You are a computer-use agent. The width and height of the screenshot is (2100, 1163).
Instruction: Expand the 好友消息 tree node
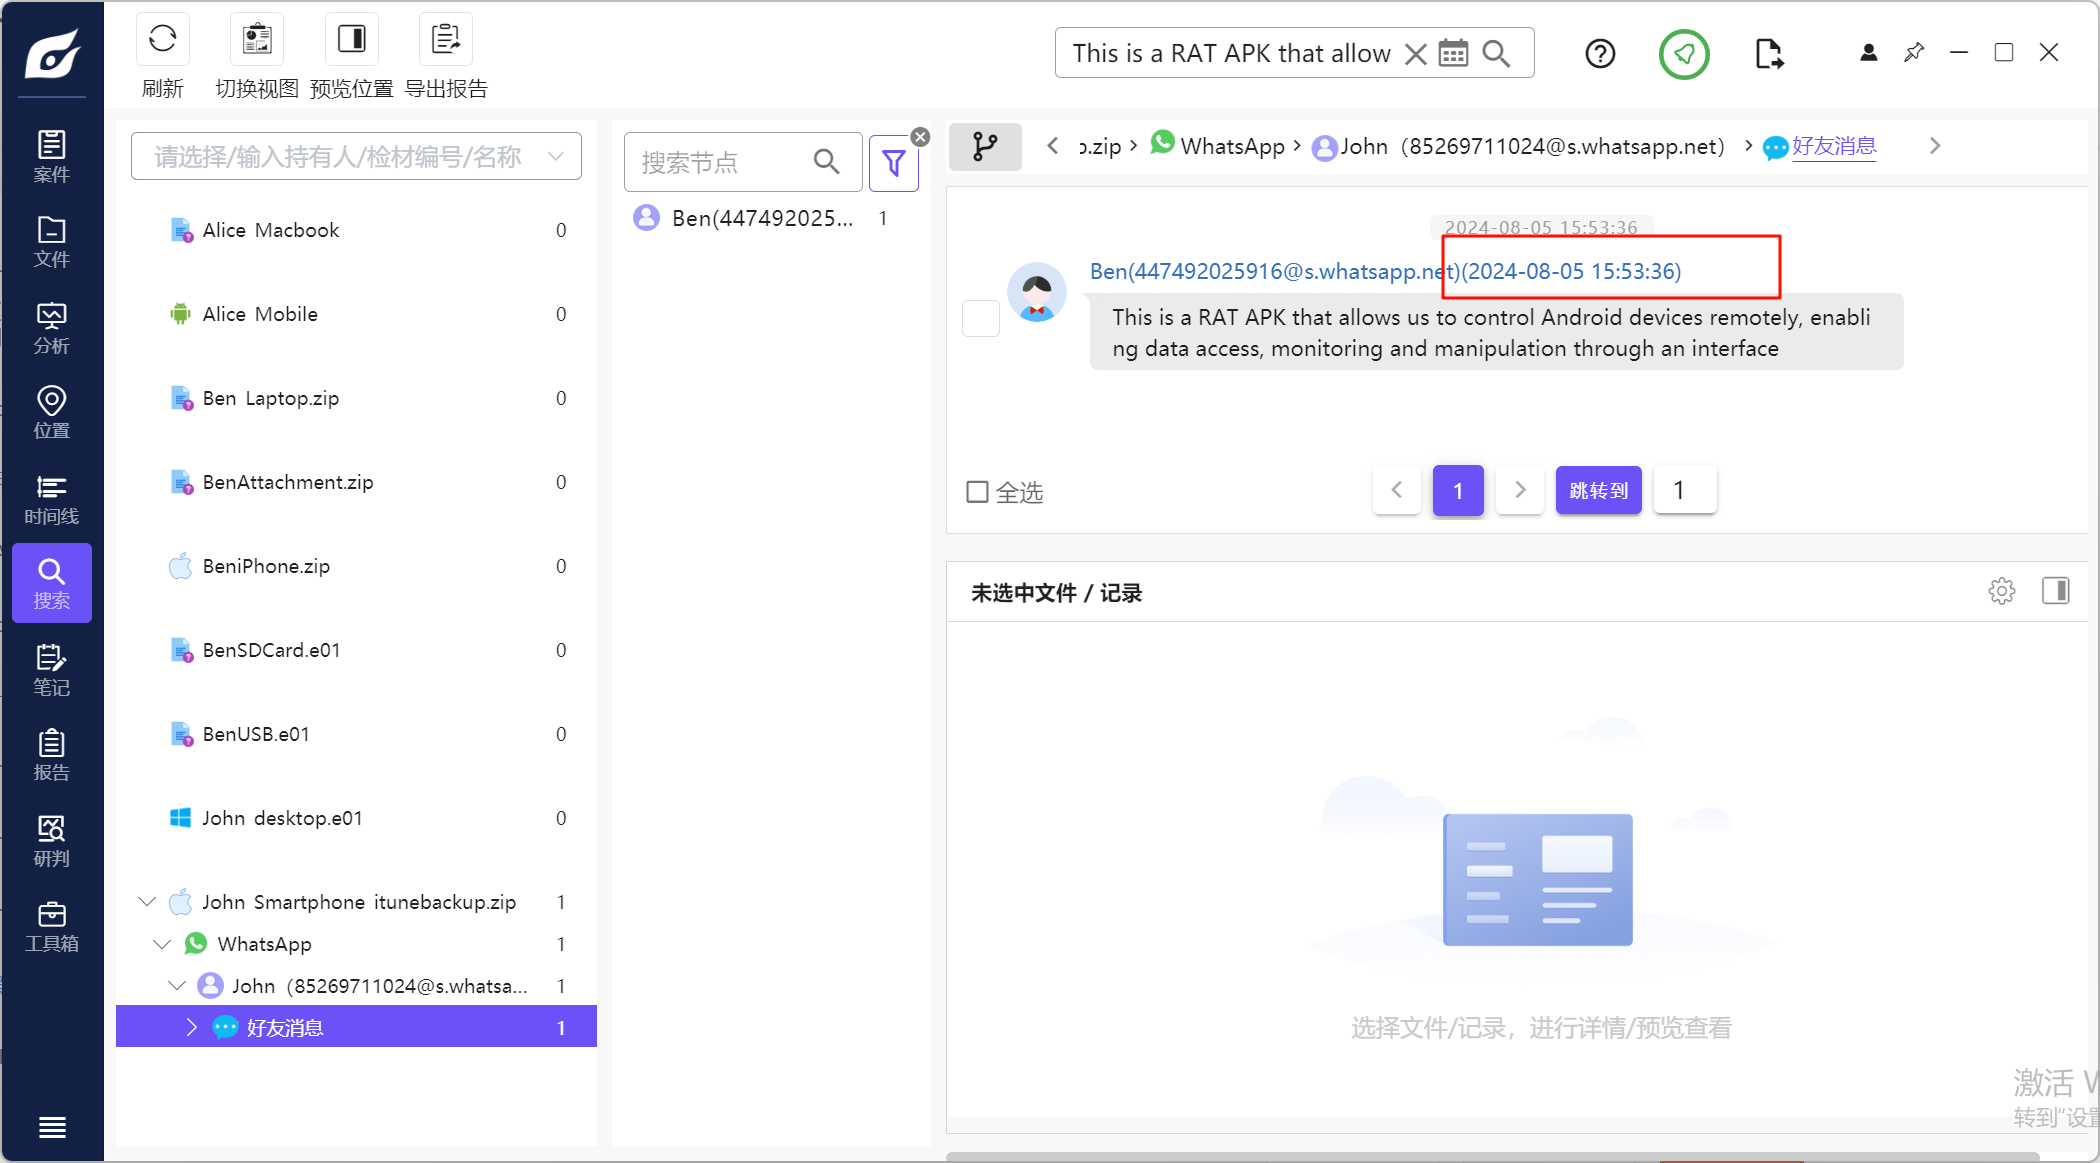192,1027
